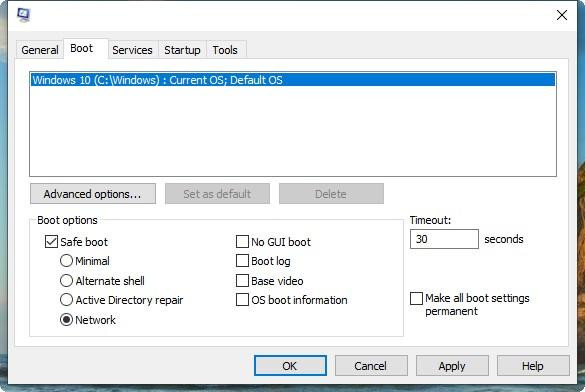
Task: Uncheck the Safe boot checkbox
Action: [x=51, y=242]
